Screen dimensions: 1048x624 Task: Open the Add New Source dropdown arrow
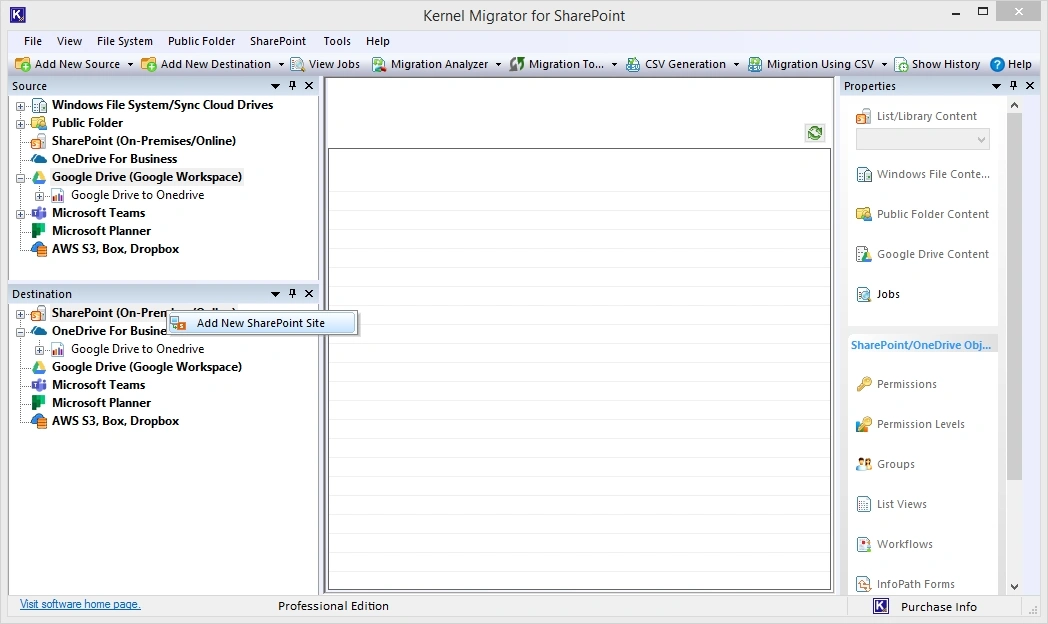point(130,65)
